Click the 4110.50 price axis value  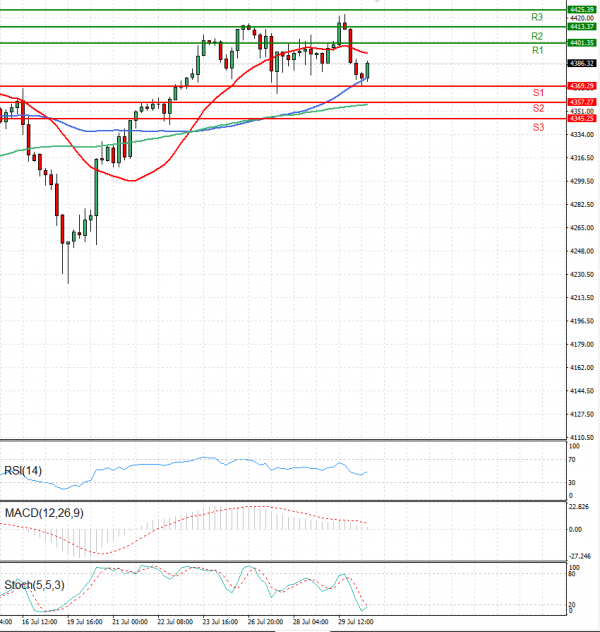(x=582, y=437)
